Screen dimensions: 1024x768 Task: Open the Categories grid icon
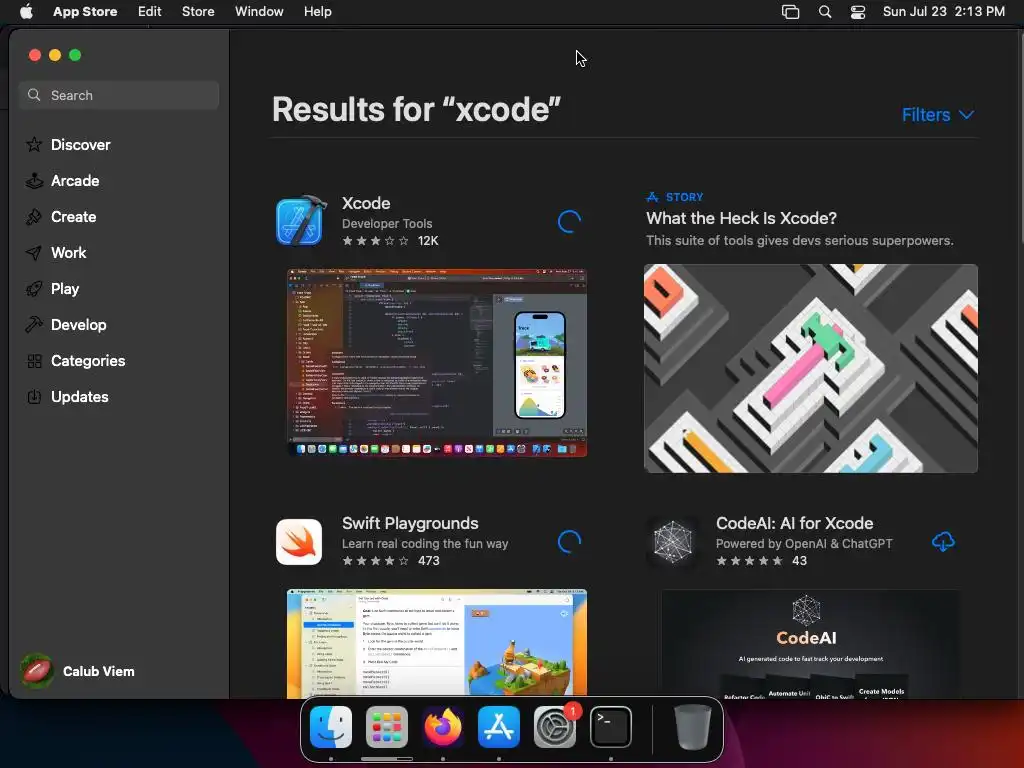click(34, 360)
